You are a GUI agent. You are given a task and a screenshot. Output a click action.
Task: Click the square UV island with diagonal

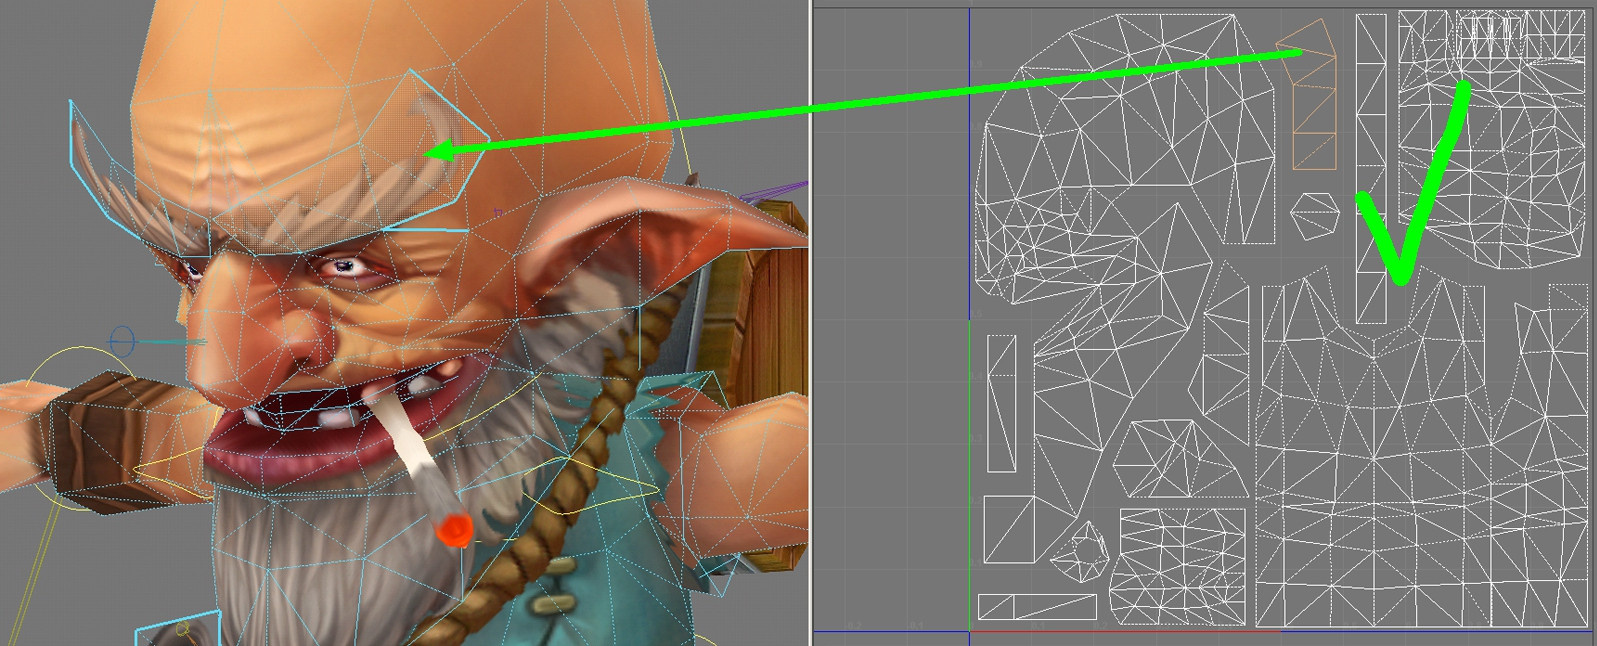click(1009, 529)
